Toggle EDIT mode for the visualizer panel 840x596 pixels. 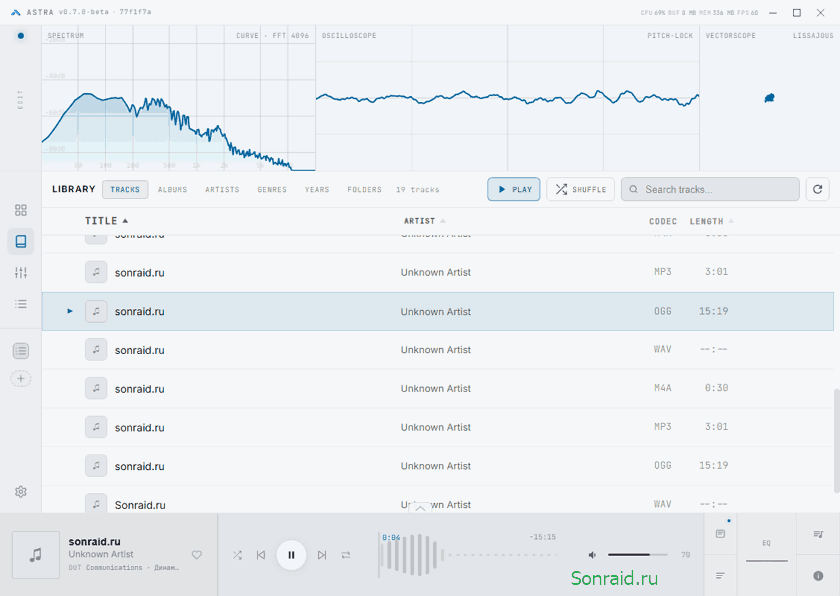click(20, 100)
